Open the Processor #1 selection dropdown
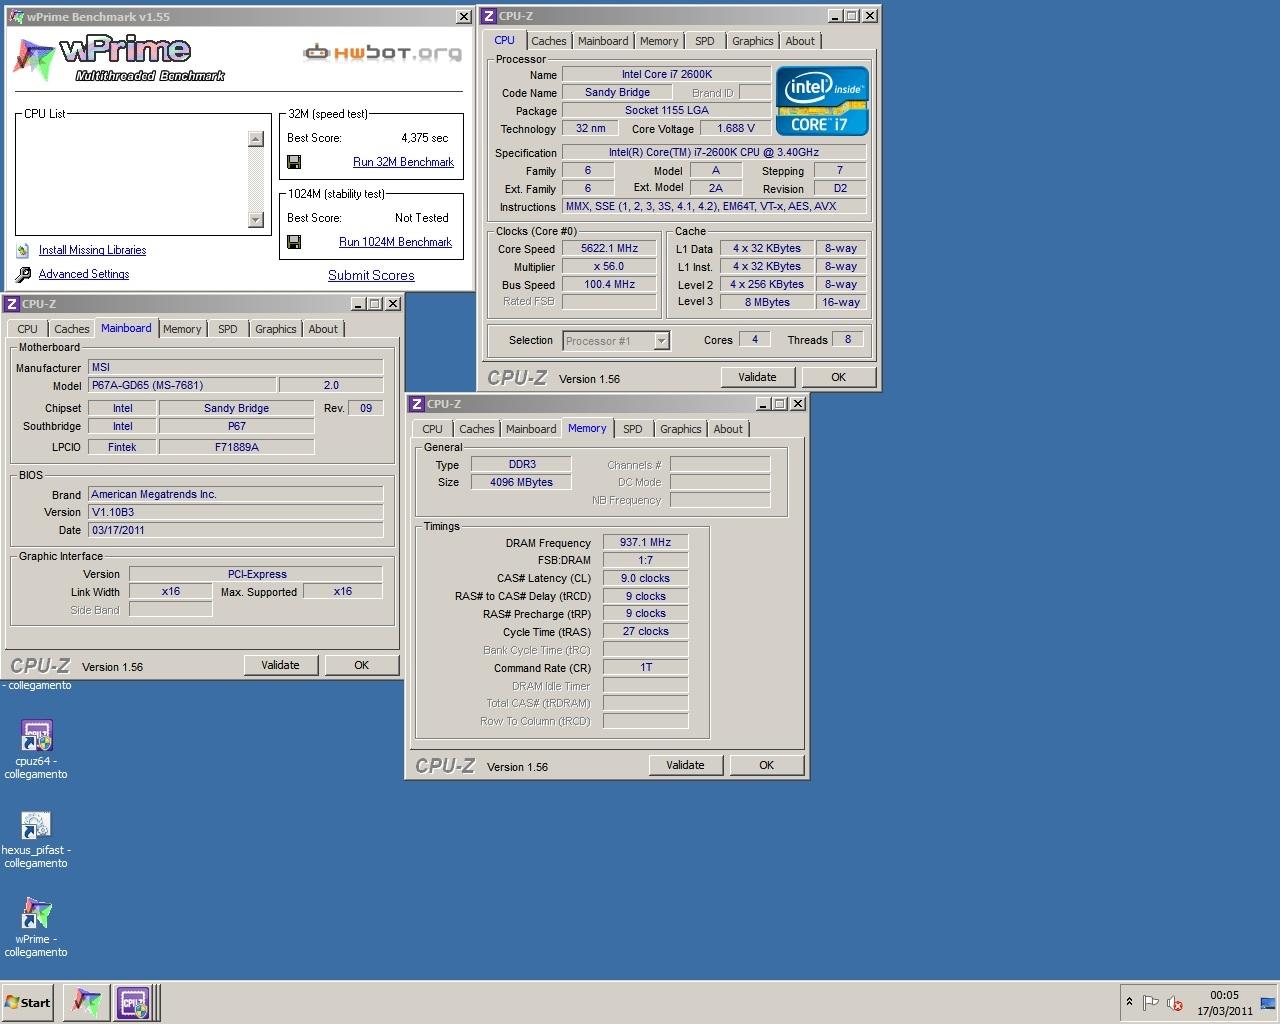The width and height of the screenshot is (1280, 1024). coord(661,341)
